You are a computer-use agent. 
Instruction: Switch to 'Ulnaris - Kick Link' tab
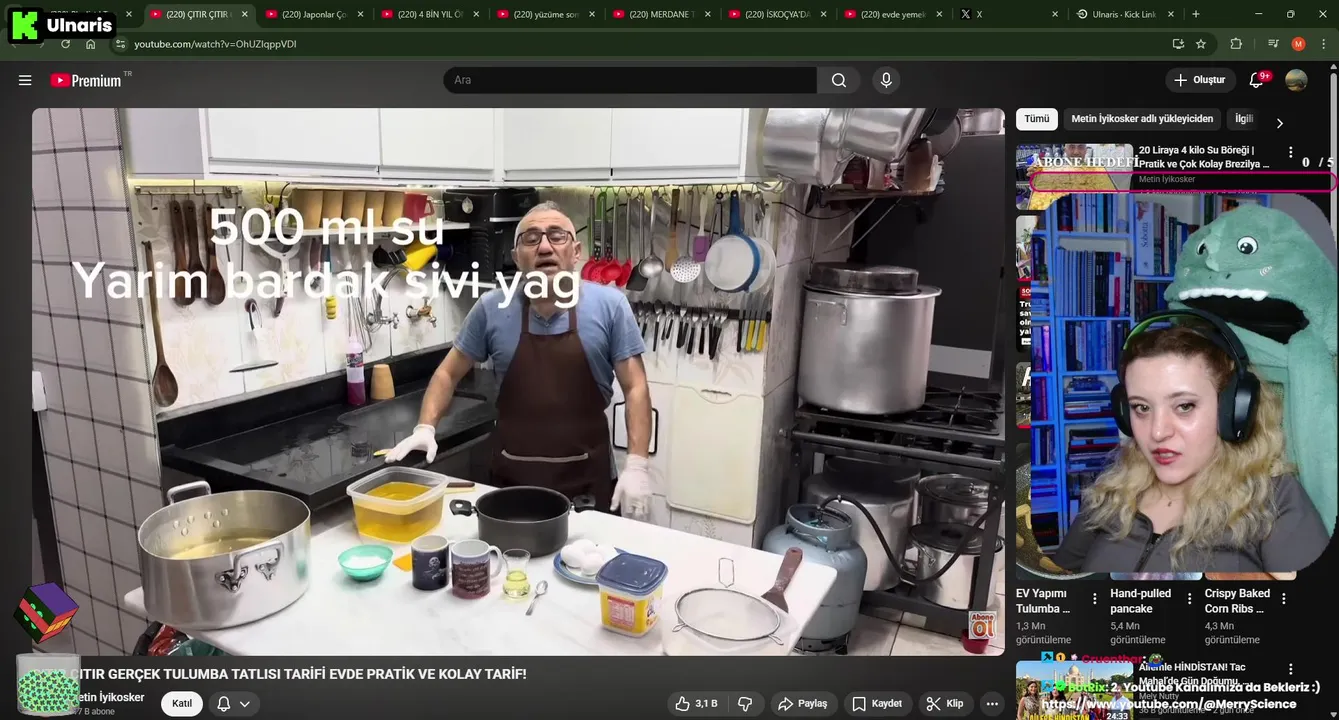1126,14
